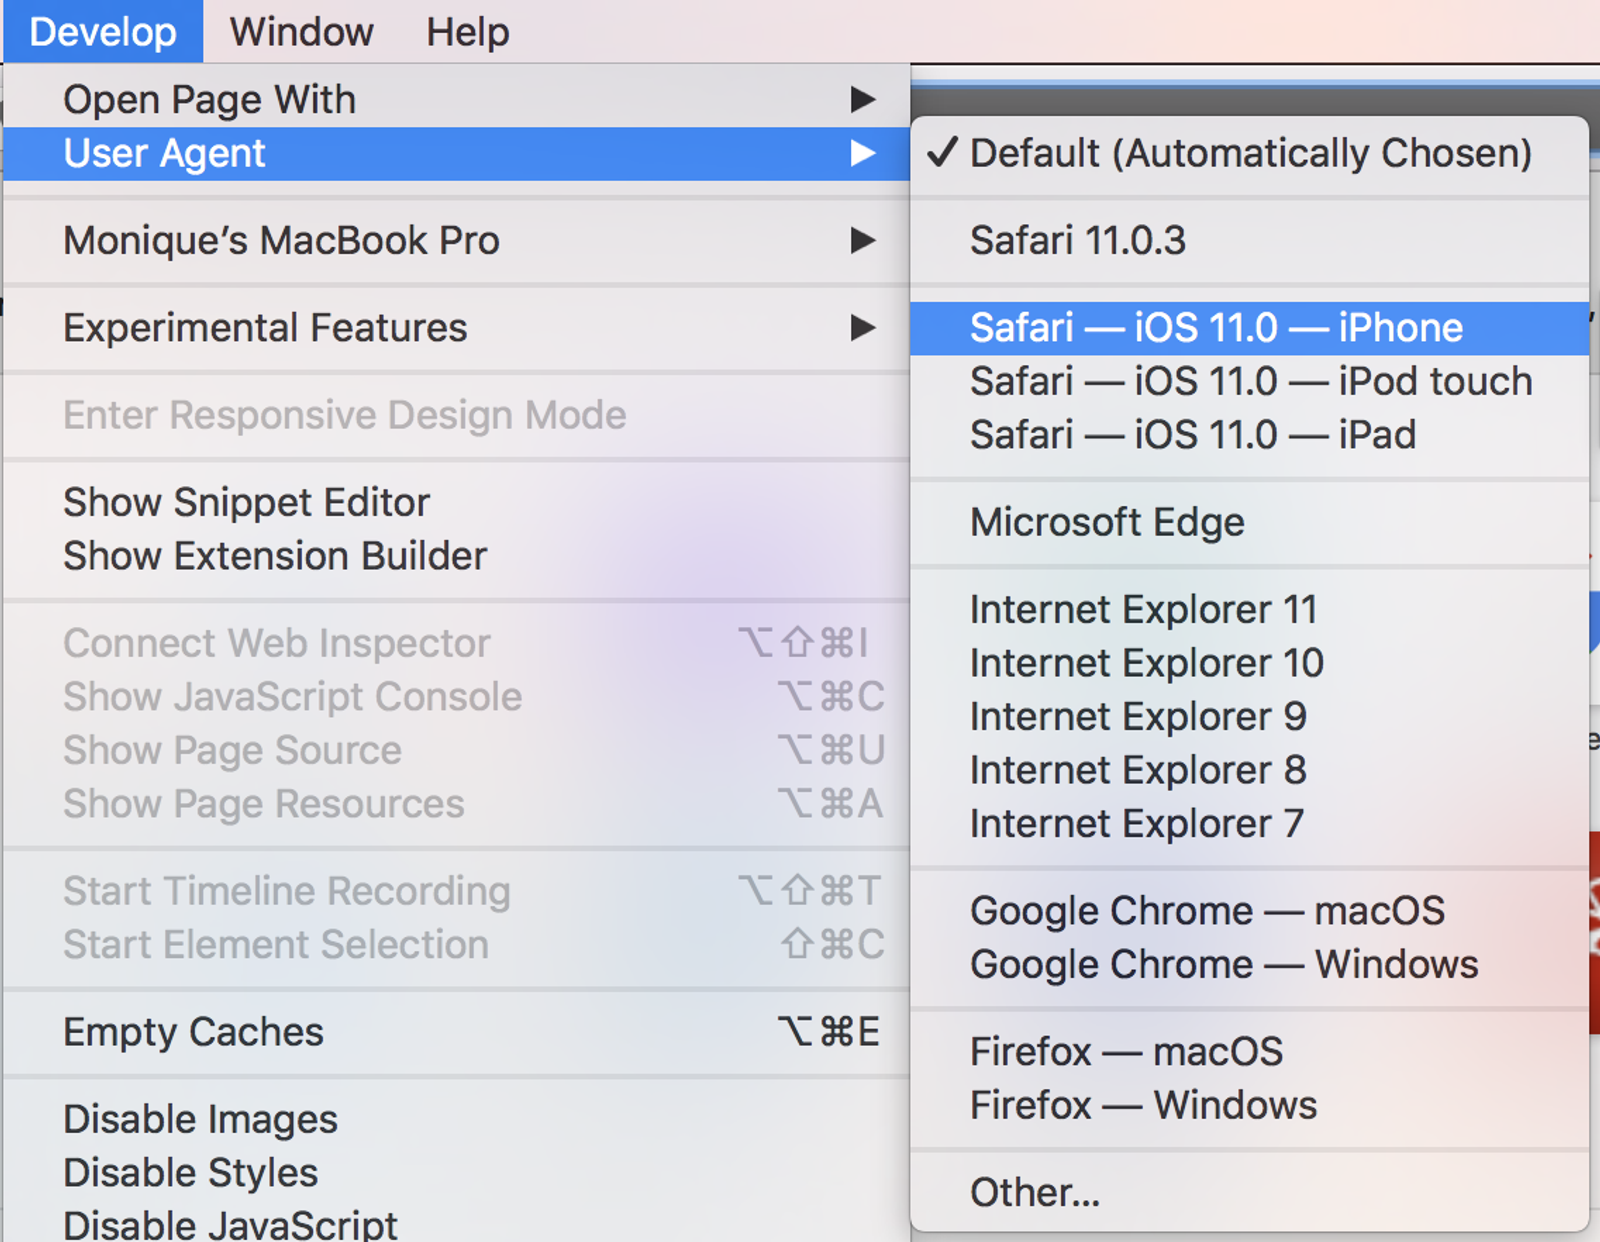Select Safari 11.0.3 user agent
Image resolution: width=1600 pixels, height=1242 pixels.
tap(1249, 240)
